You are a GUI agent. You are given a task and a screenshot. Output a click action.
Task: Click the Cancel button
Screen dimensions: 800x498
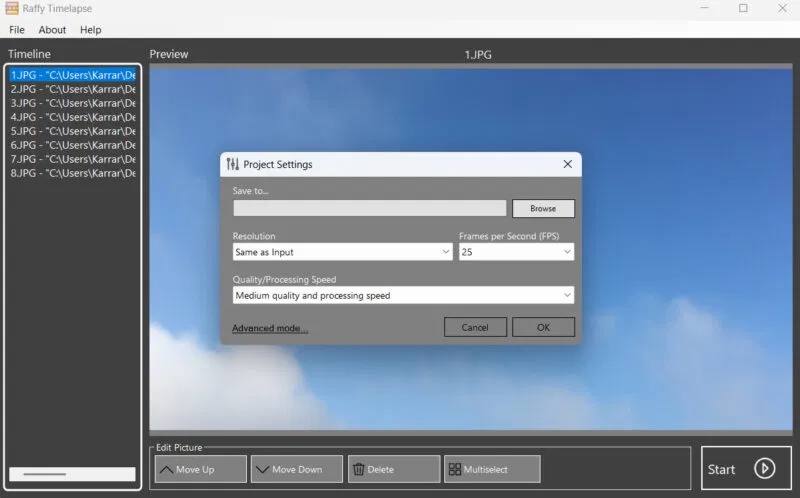[475, 327]
